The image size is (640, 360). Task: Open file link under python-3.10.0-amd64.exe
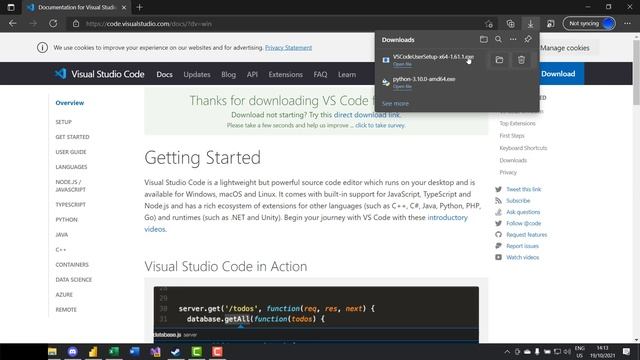coord(402,87)
